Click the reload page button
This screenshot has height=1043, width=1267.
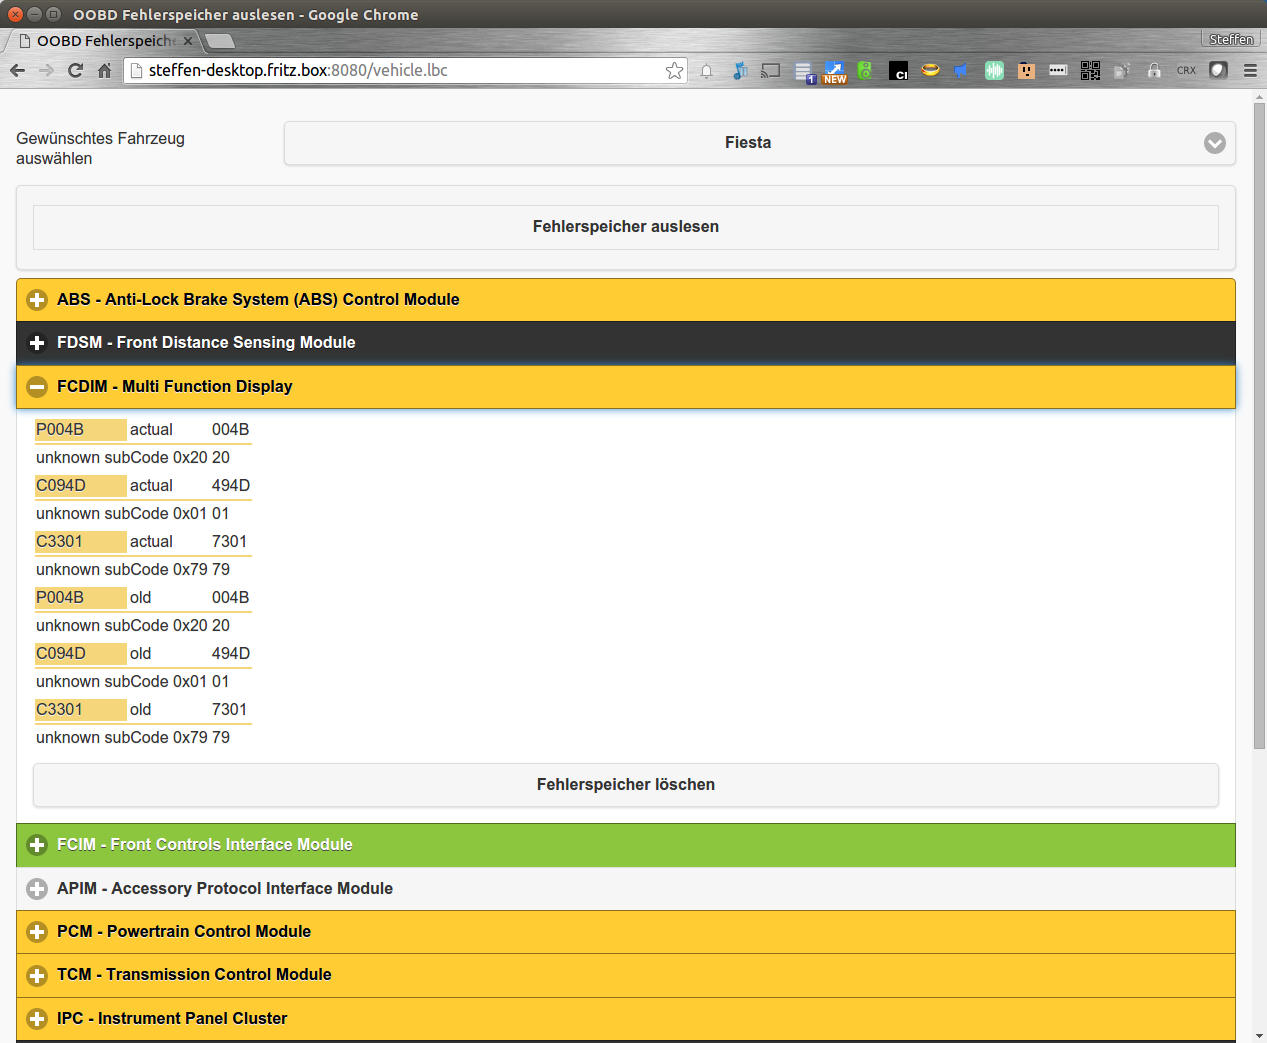click(x=75, y=70)
